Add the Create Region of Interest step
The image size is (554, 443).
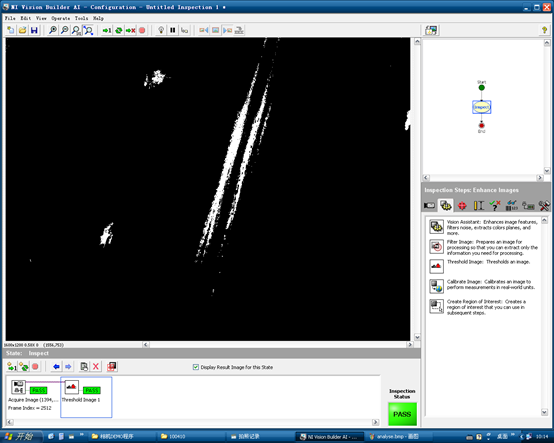(x=436, y=306)
